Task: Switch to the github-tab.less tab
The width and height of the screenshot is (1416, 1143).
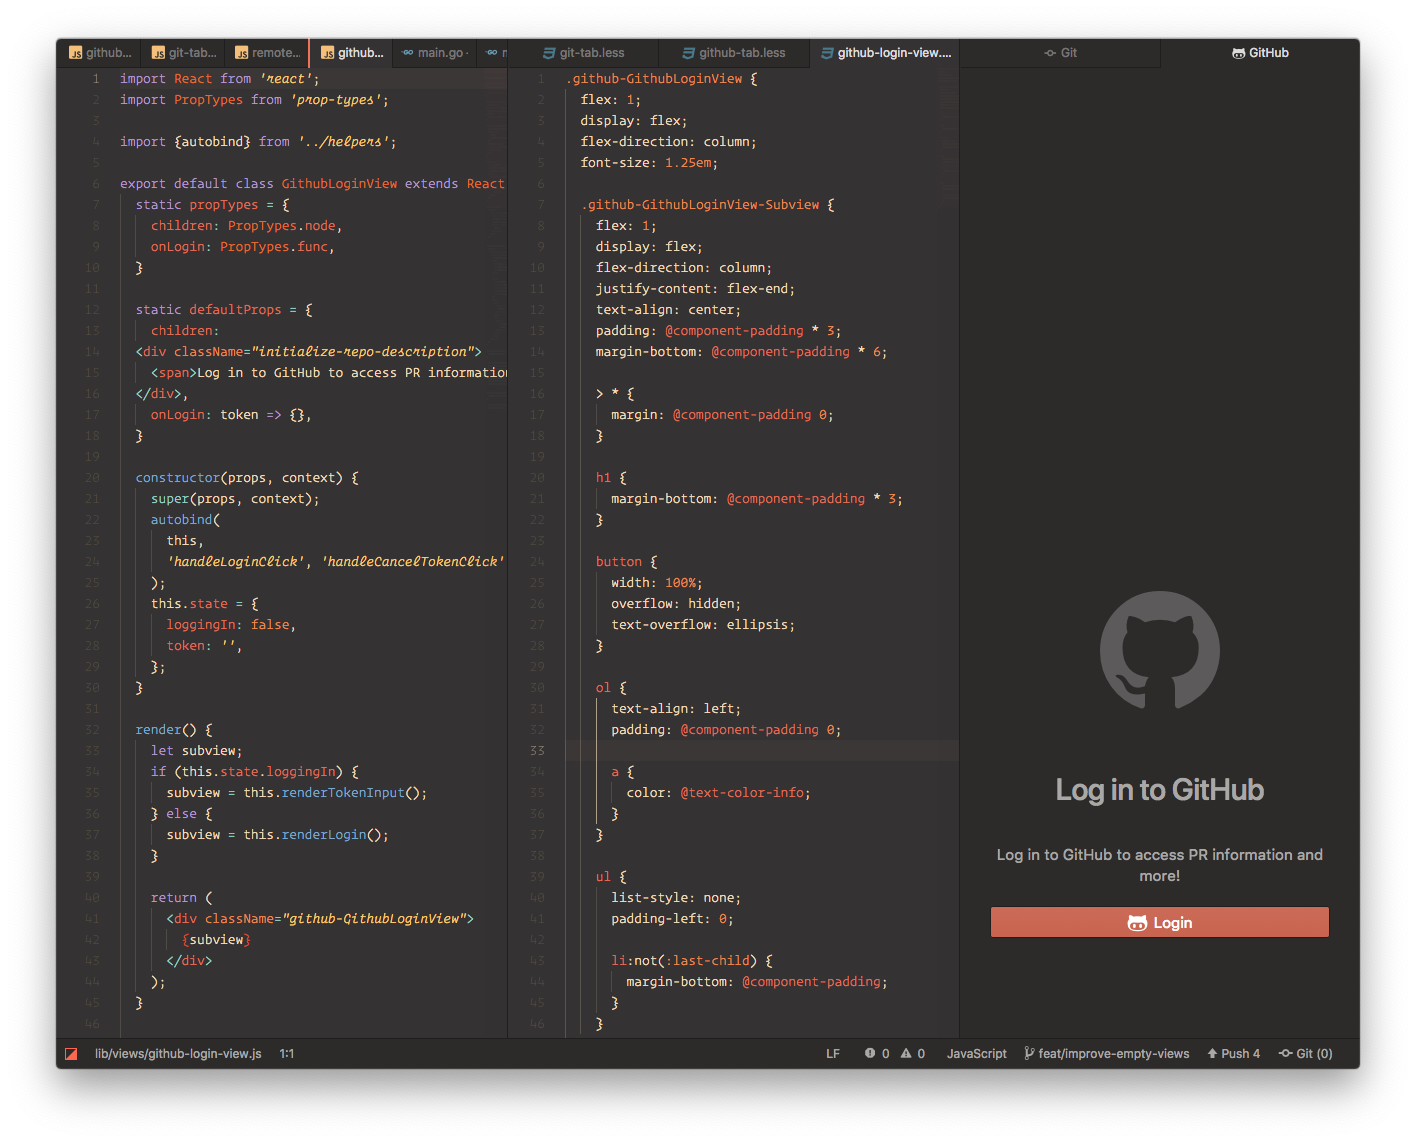Action: pyautogui.click(x=733, y=53)
